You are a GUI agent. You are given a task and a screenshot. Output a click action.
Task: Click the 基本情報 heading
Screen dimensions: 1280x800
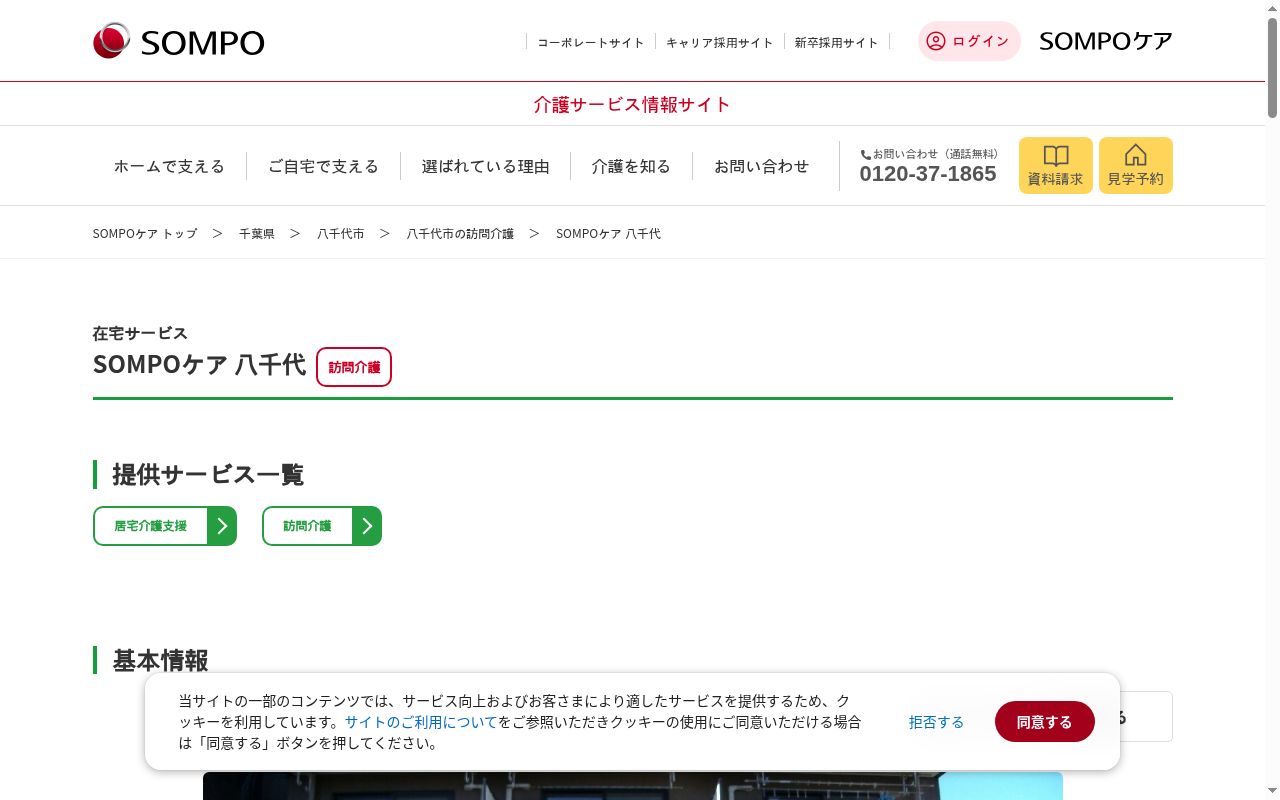(x=160, y=660)
